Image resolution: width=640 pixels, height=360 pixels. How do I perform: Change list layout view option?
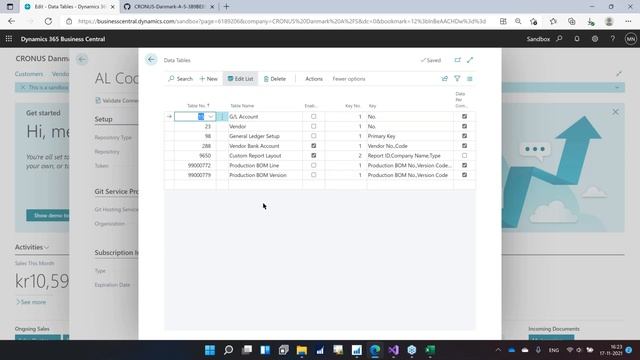pyautogui.click(x=470, y=79)
